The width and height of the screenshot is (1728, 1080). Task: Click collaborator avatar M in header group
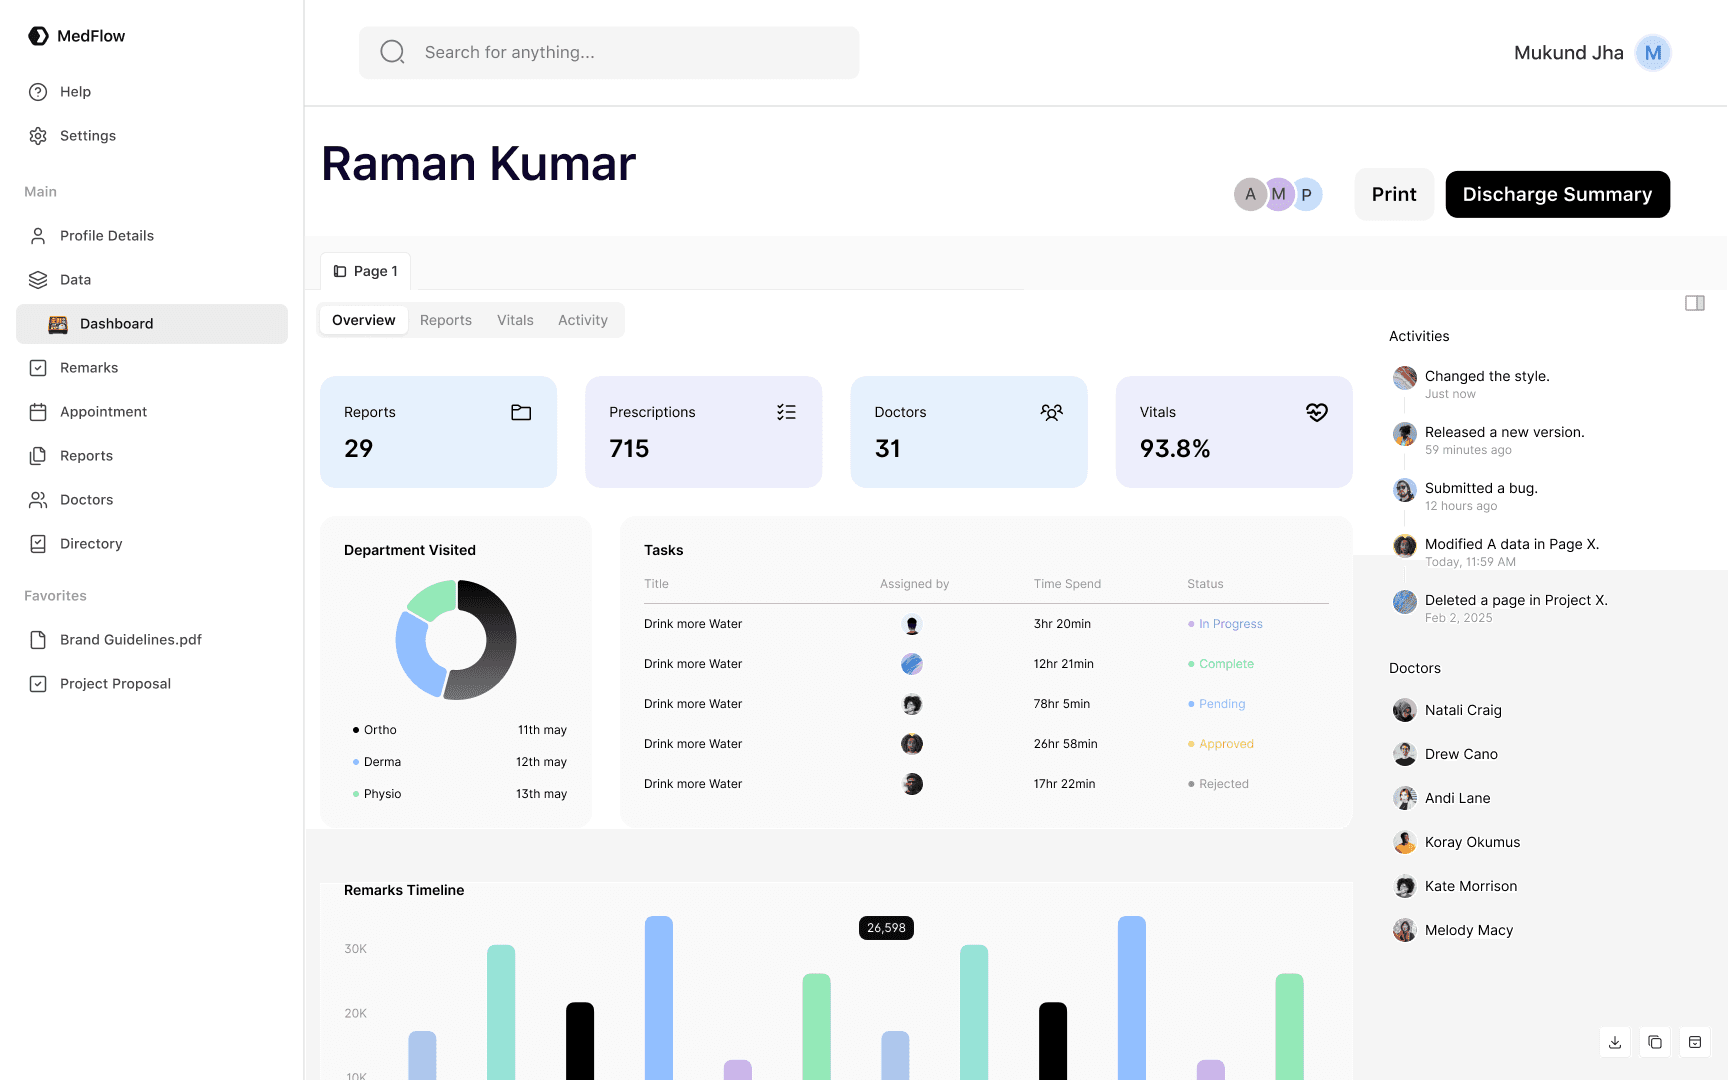(1278, 194)
